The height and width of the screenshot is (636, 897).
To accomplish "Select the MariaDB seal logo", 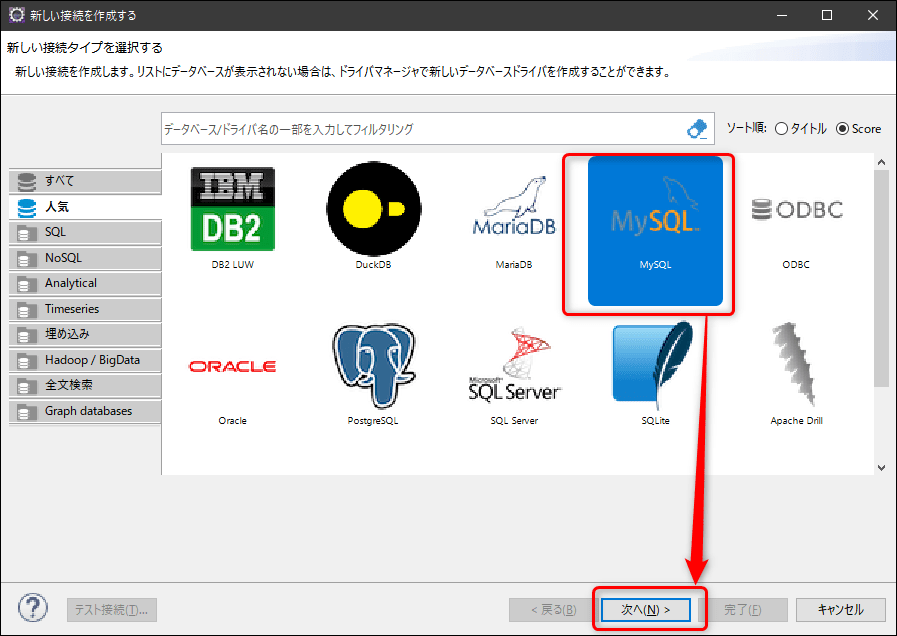I will (x=514, y=206).
